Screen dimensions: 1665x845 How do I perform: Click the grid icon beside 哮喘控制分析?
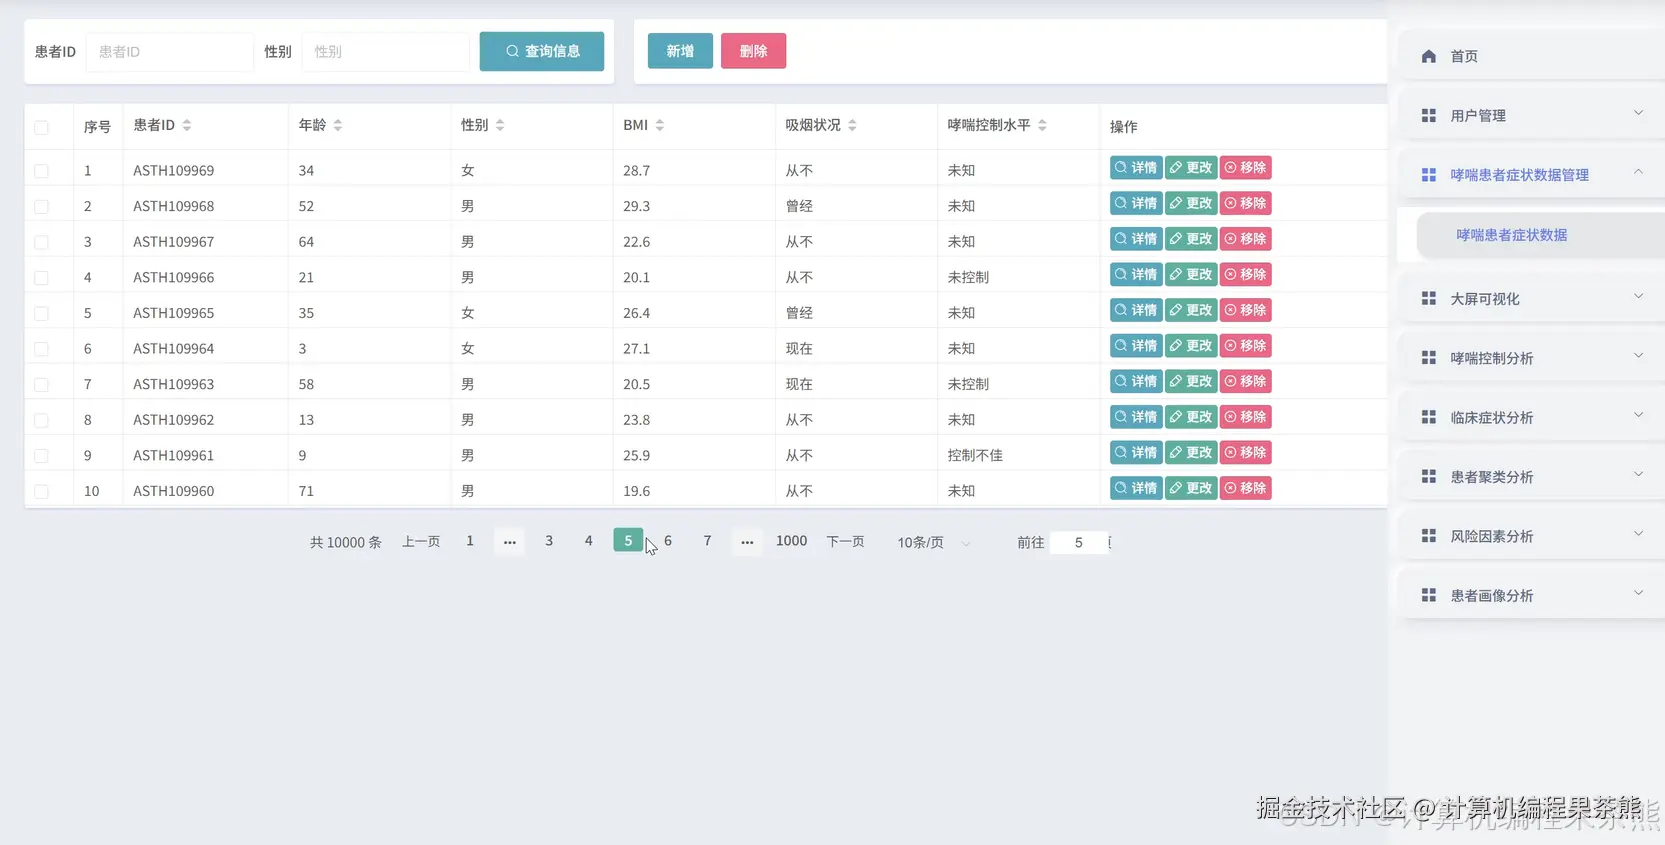coord(1429,358)
